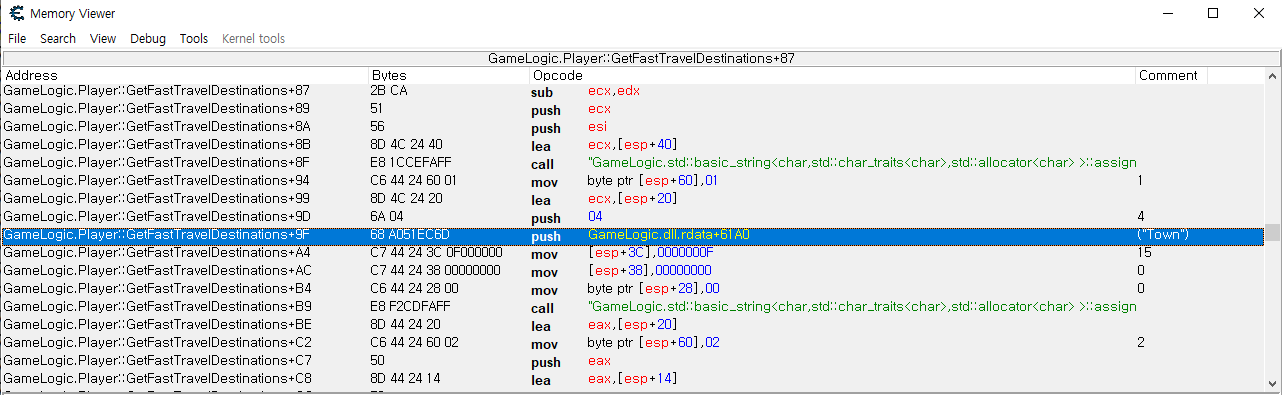Image resolution: width=1282 pixels, height=395 pixels.
Task: Open the View menu
Action: tap(103, 38)
